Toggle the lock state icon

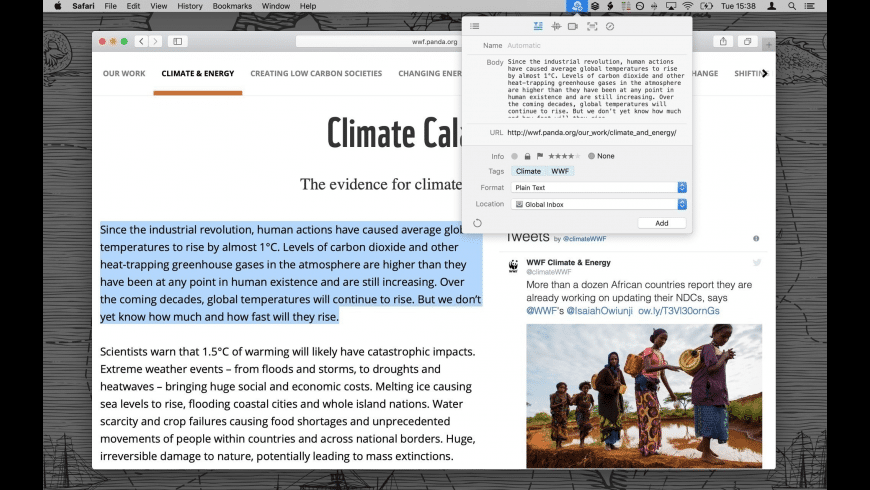[x=527, y=156]
